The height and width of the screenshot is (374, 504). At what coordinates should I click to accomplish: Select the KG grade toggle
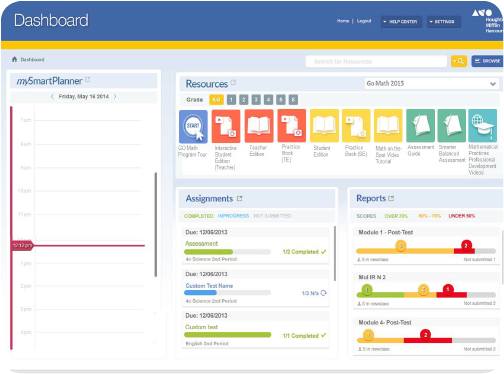click(216, 100)
